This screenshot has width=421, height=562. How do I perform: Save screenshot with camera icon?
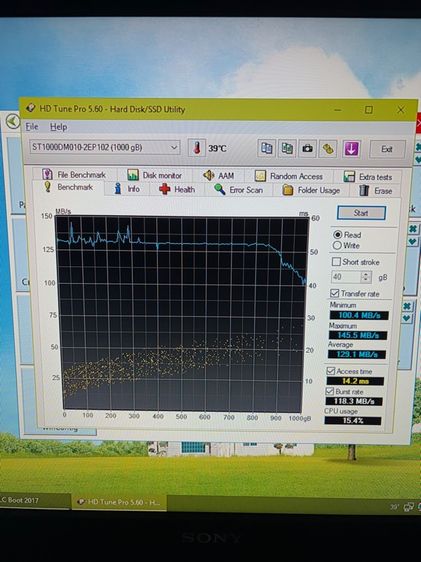[307, 148]
